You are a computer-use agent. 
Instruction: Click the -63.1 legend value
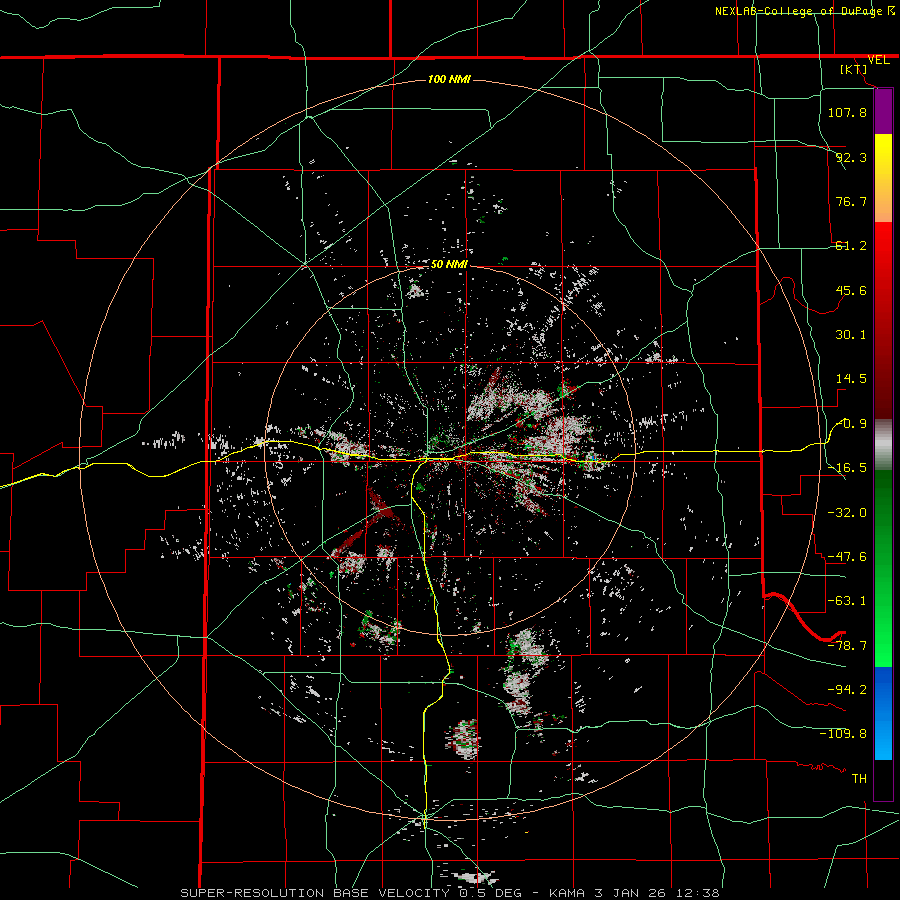pyautogui.click(x=847, y=601)
